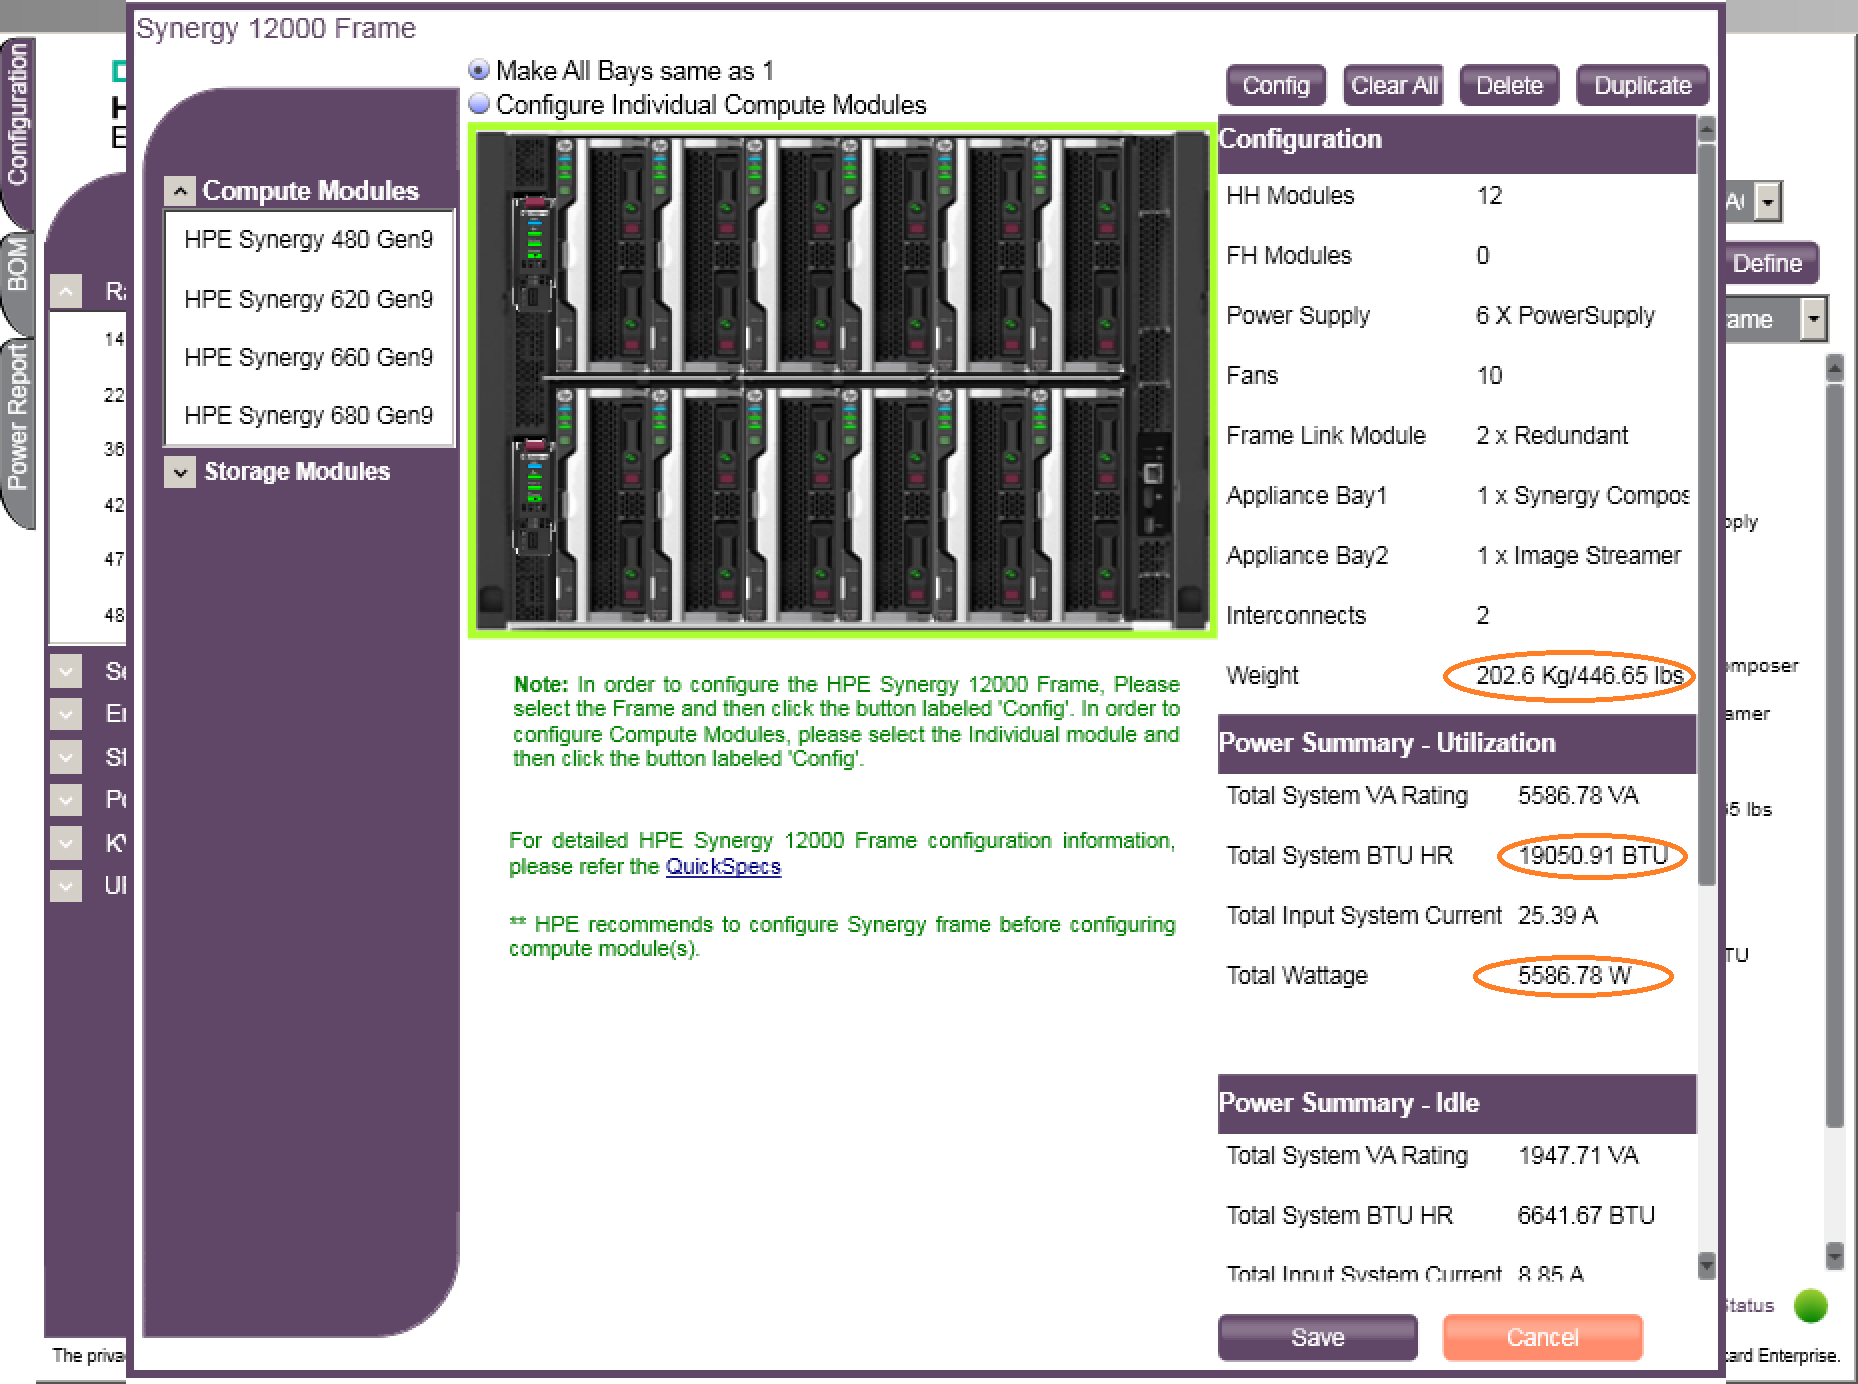1858x1384 pixels.
Task: Select 'Configure Individual Compute Modules' option
Action: click(479, 104)
